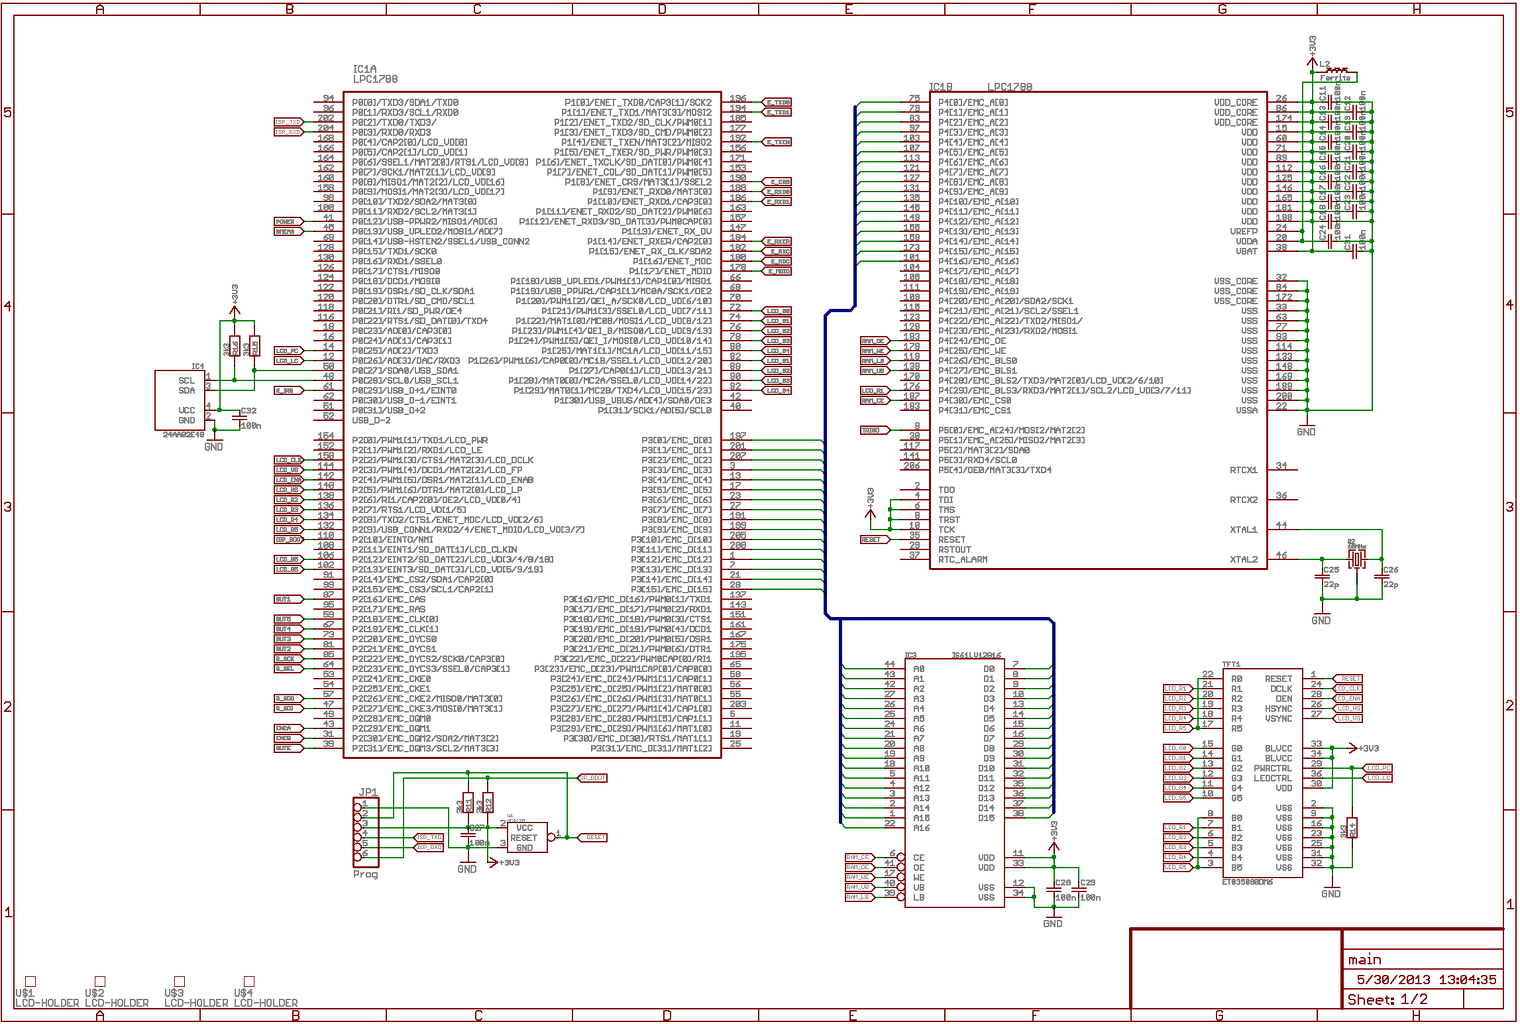1520x1024 pixels.
Task: Click the VDDA pin name
Action: [x=1247, y=241]
